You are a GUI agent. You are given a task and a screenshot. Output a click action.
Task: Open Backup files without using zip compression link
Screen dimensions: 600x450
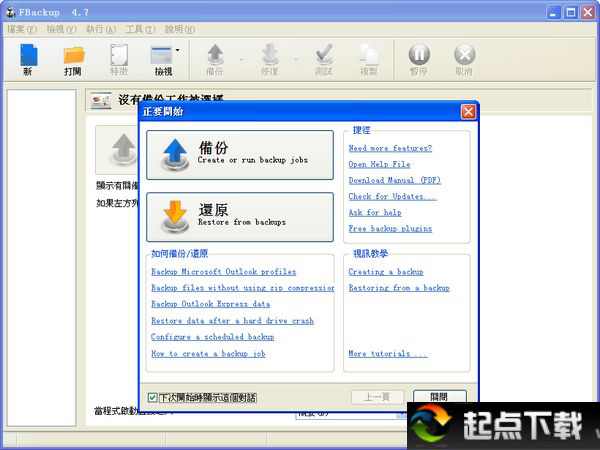coord(243,288)
